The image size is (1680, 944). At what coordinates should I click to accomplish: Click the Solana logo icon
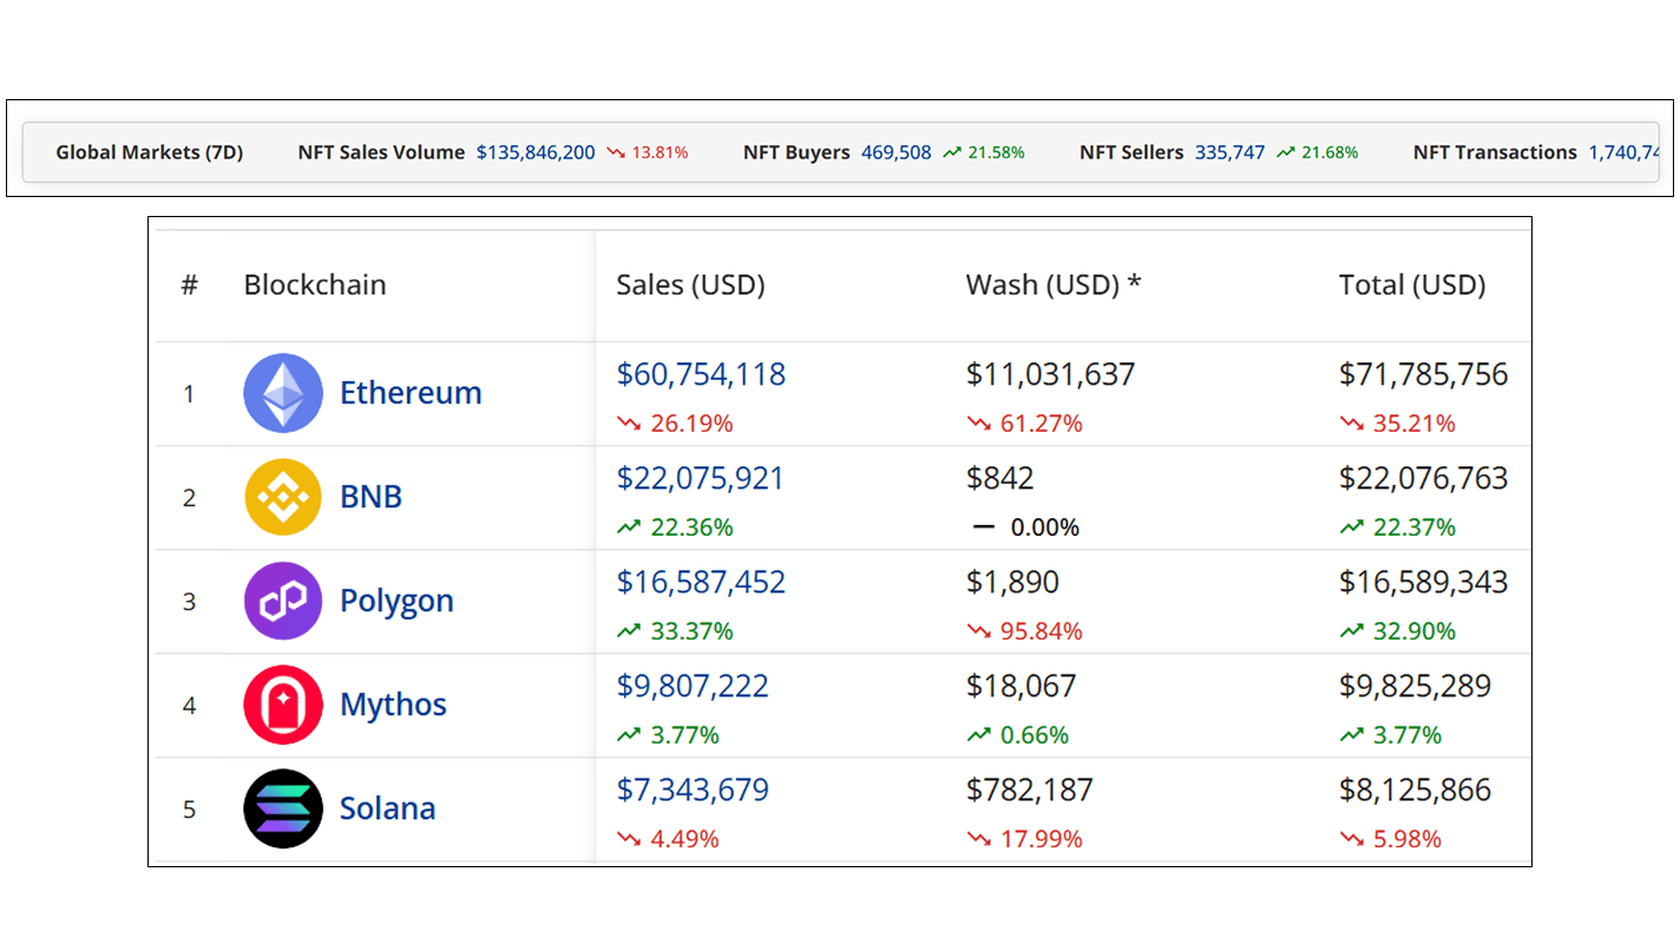[x=283, y=809]
